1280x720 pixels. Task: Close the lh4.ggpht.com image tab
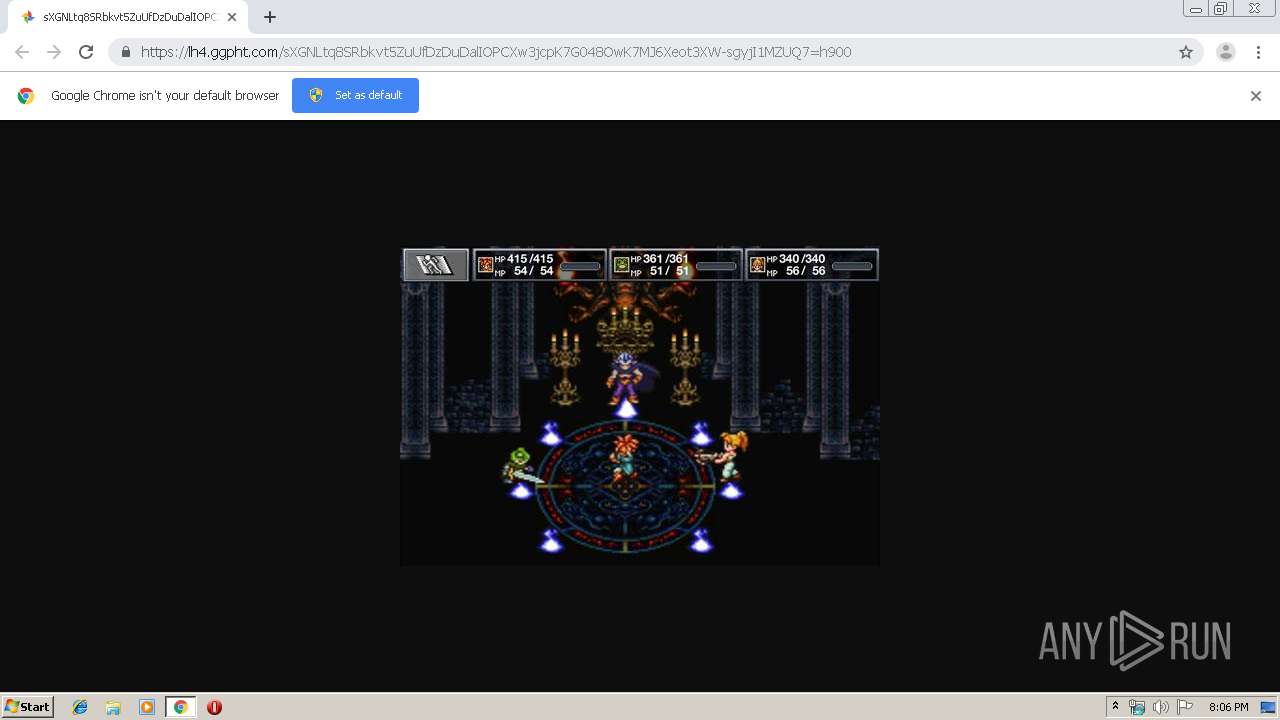point(232,17)
